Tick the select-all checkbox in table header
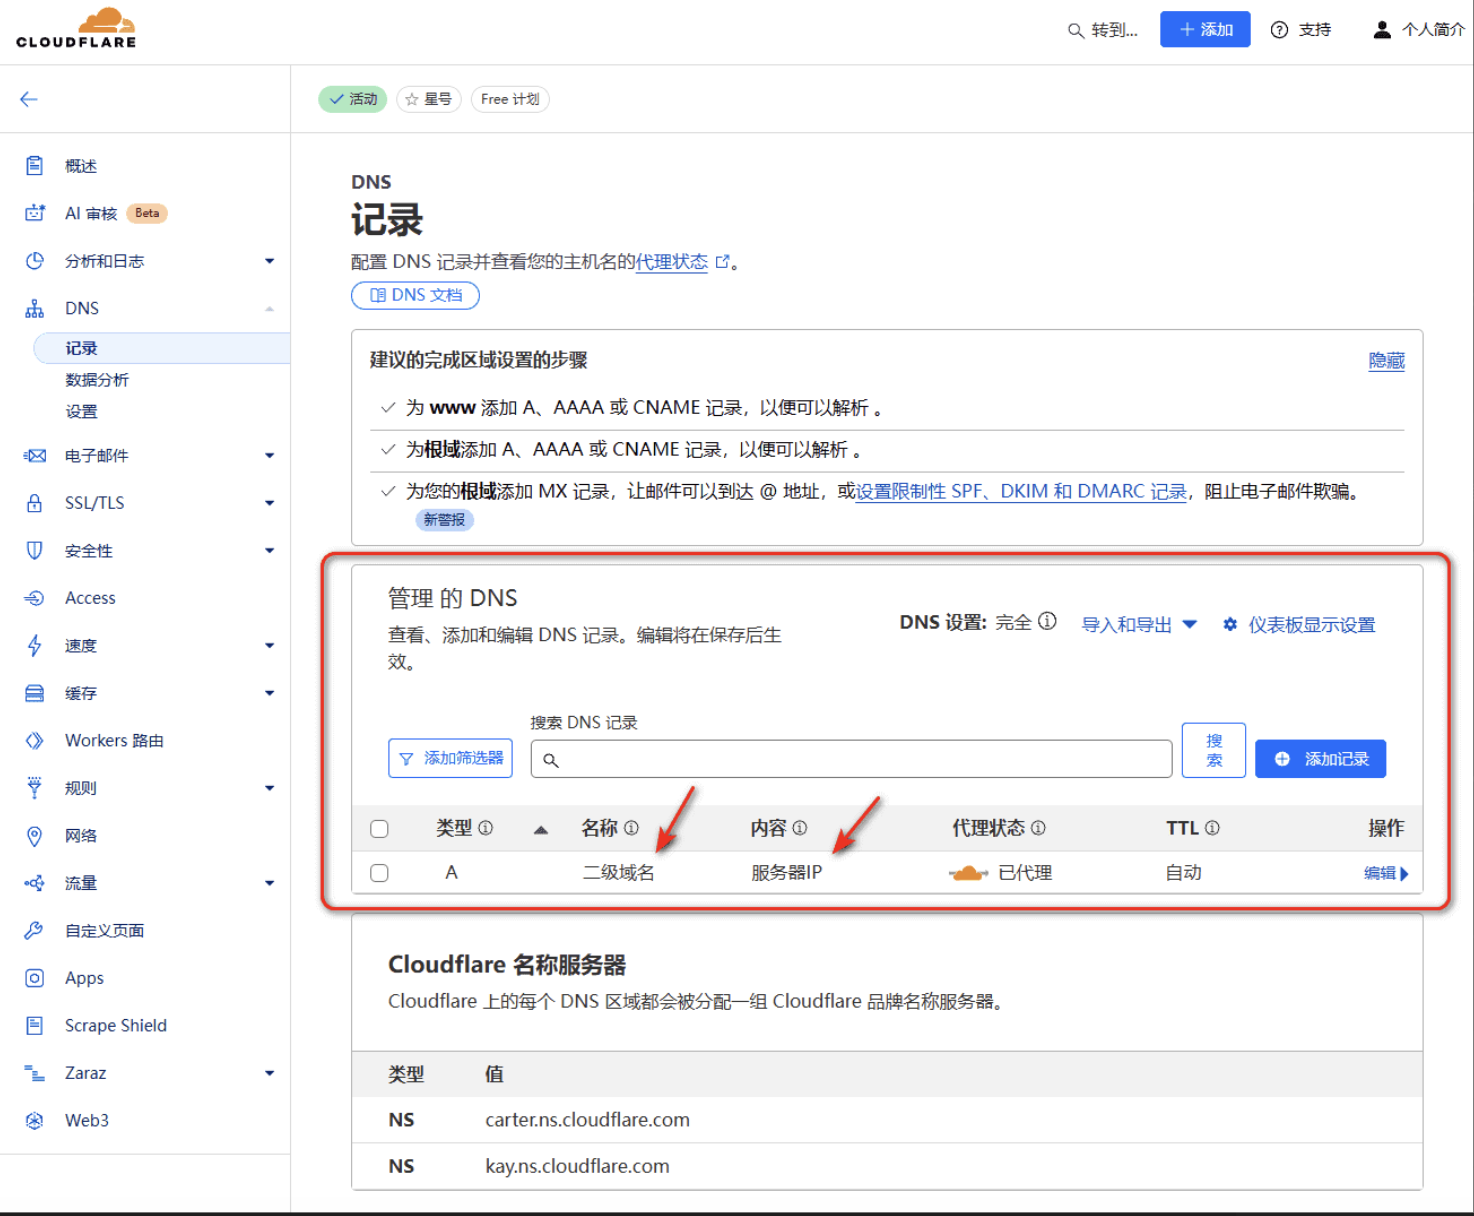 tap(379, 829)
